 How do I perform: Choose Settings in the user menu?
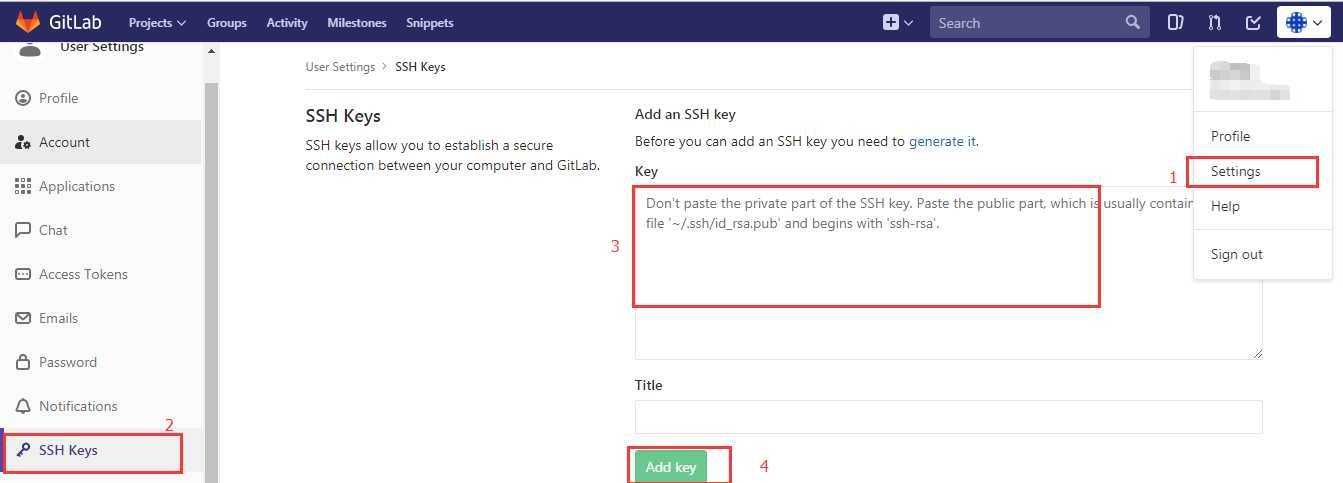1235,171
